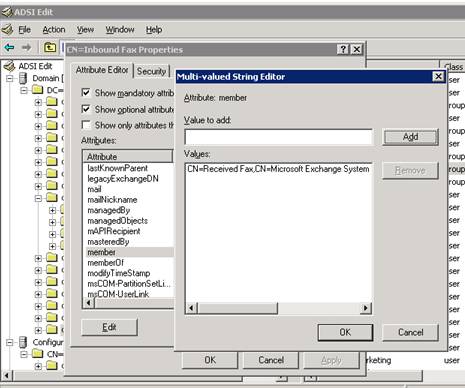
Task: Click the CN= folder under Configuration
Action: pyautogui.click(x=37, y=354)
